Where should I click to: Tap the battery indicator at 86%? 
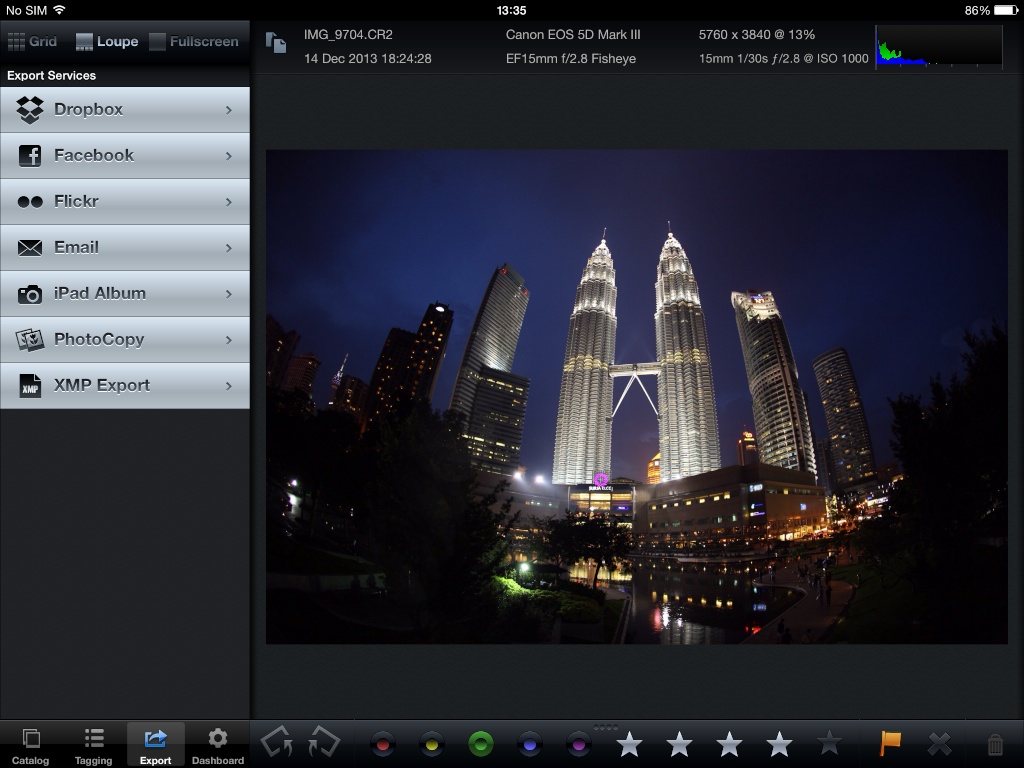click(991, 10)
